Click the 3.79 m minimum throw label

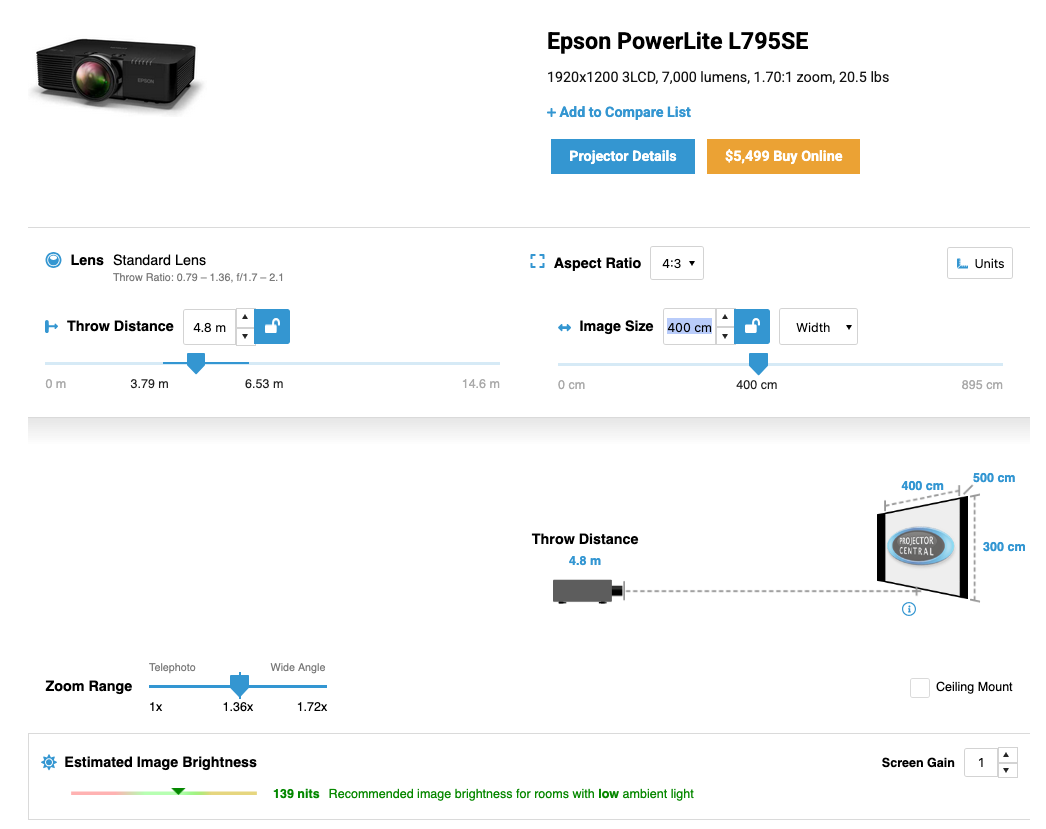coord(149,384)
